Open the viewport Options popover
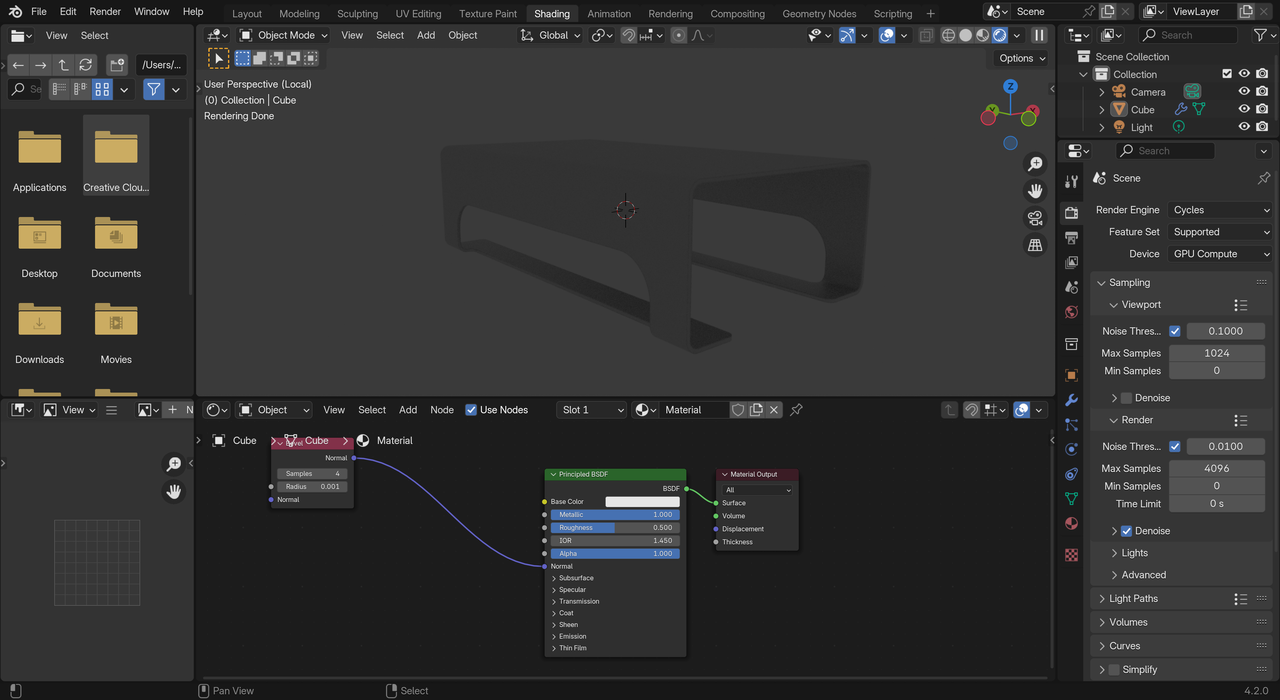This screenshot has height=700, width=1280. coord(1022,58)
